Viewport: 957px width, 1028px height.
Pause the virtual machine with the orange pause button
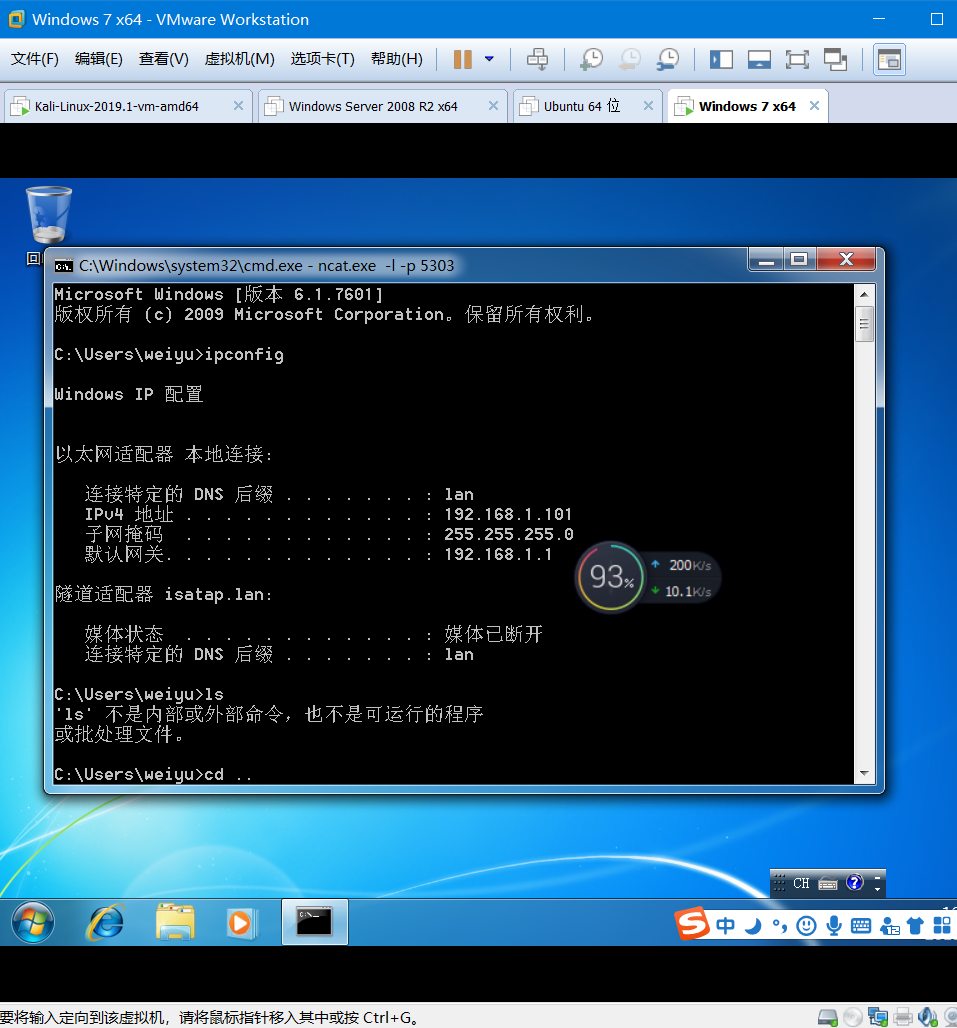(x=462, y=59)
